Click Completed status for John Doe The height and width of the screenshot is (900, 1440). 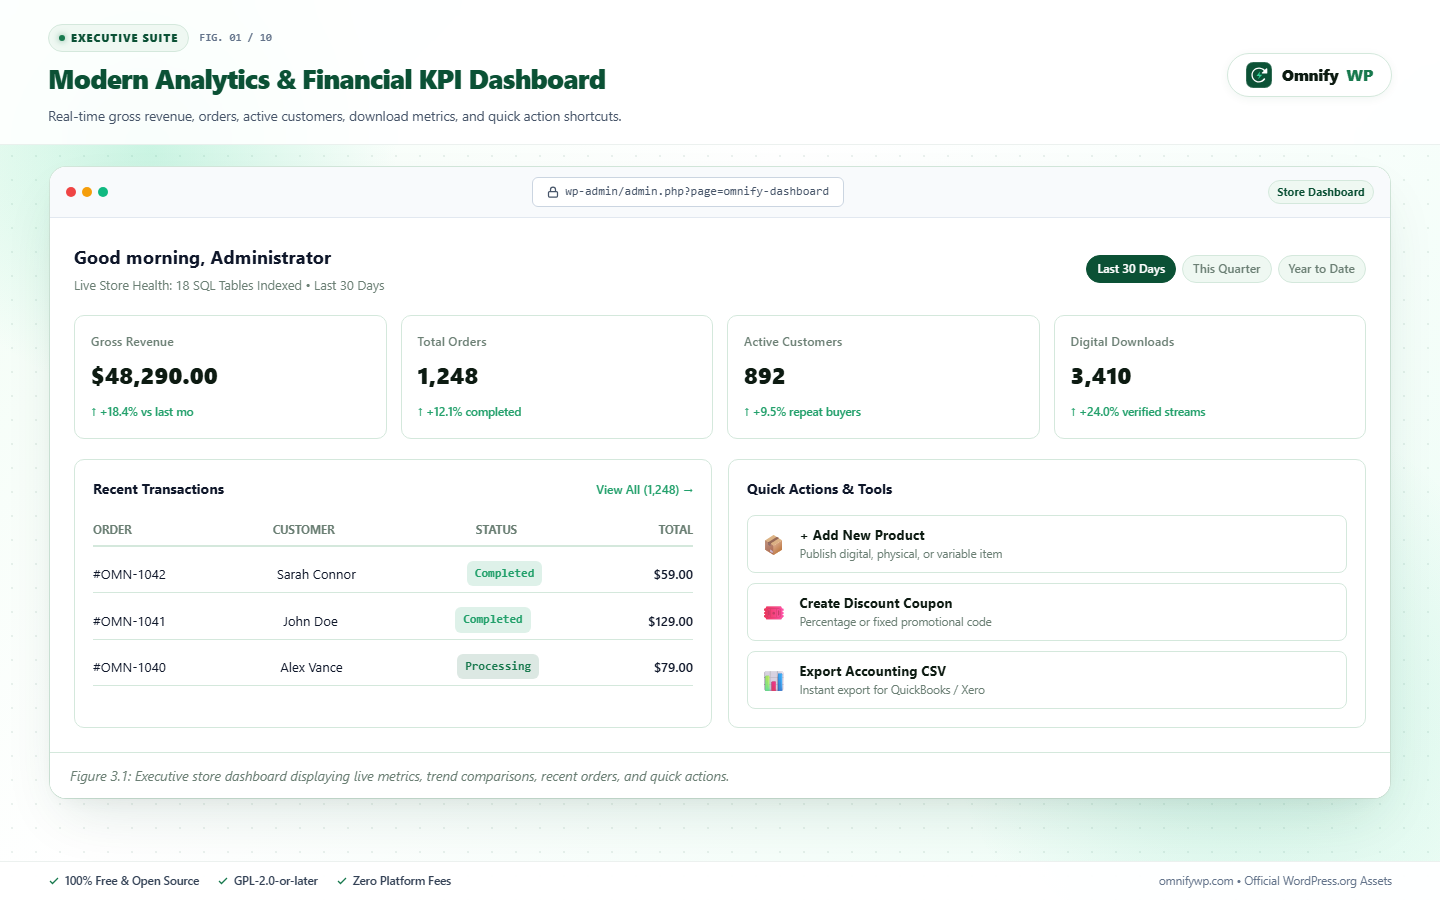click(493, 620)
